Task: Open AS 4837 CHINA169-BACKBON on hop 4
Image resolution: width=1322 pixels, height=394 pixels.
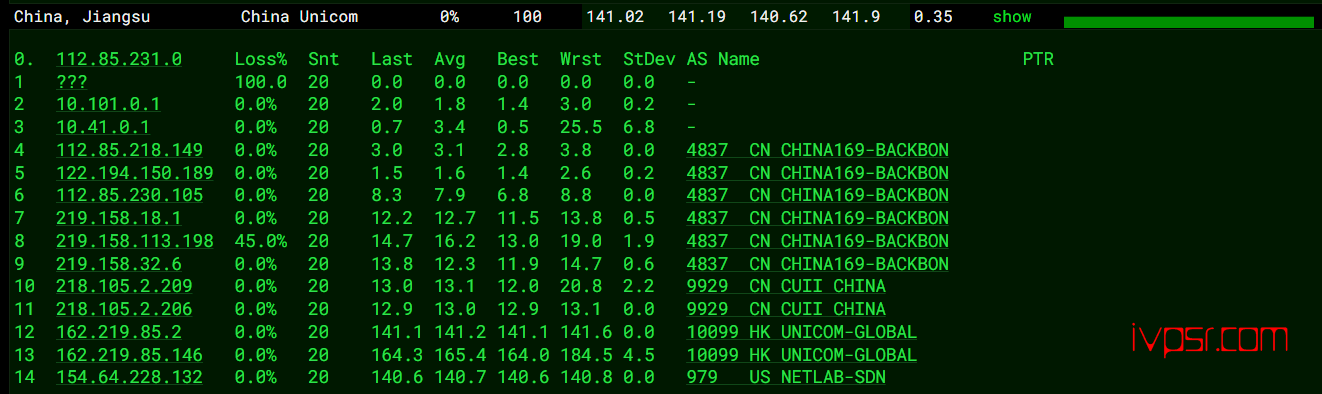Action: pyautogui.click(x=817, y=151)
